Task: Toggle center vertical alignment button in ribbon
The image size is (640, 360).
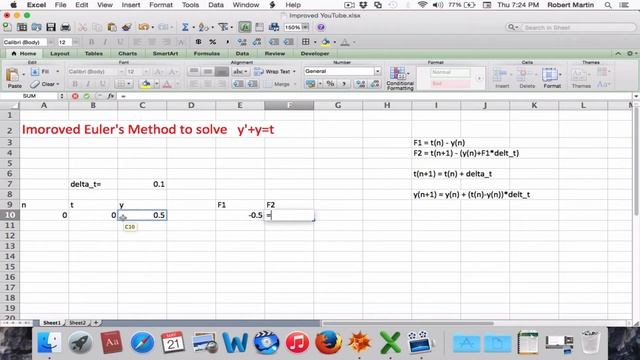Action: pyautogui.click(x=208, y=71)
